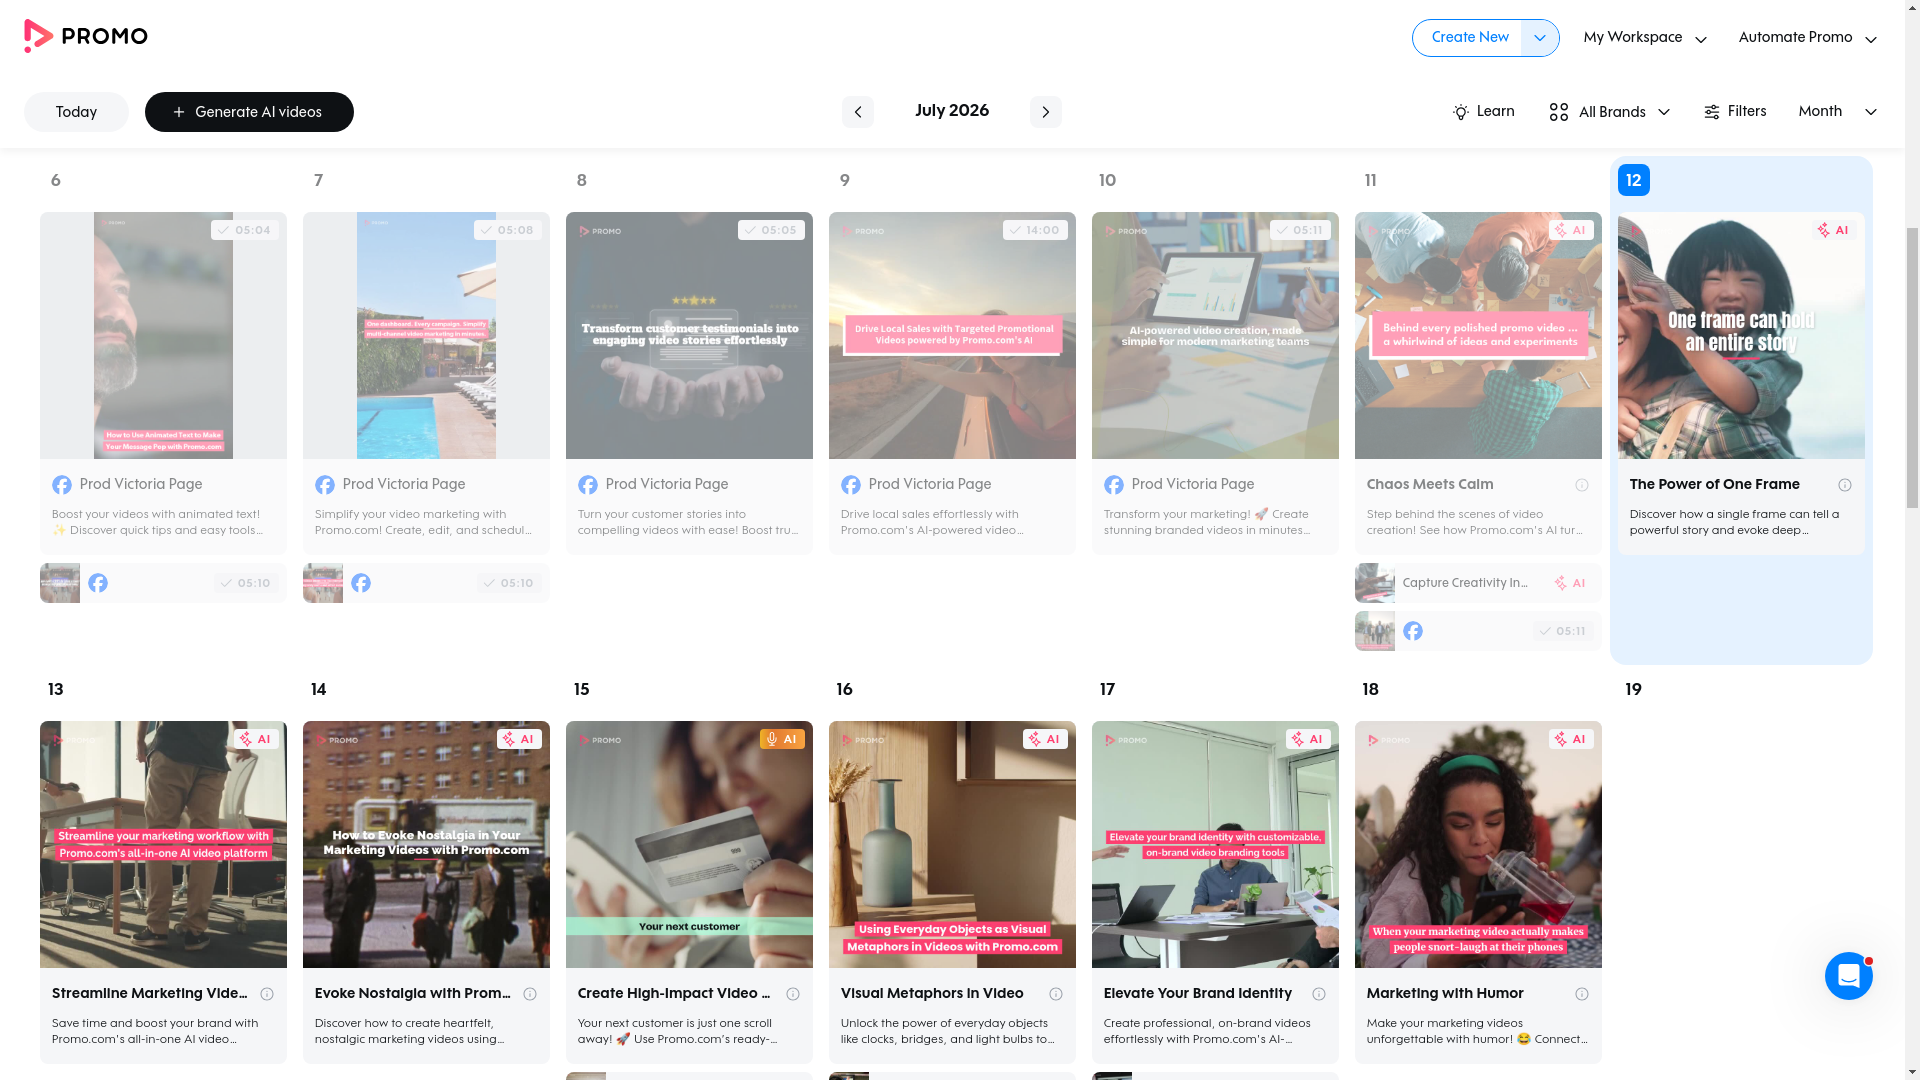Click the July 2026 month label
The height and width of the screenshot is (1080, 1920).
tap(952, 111)
